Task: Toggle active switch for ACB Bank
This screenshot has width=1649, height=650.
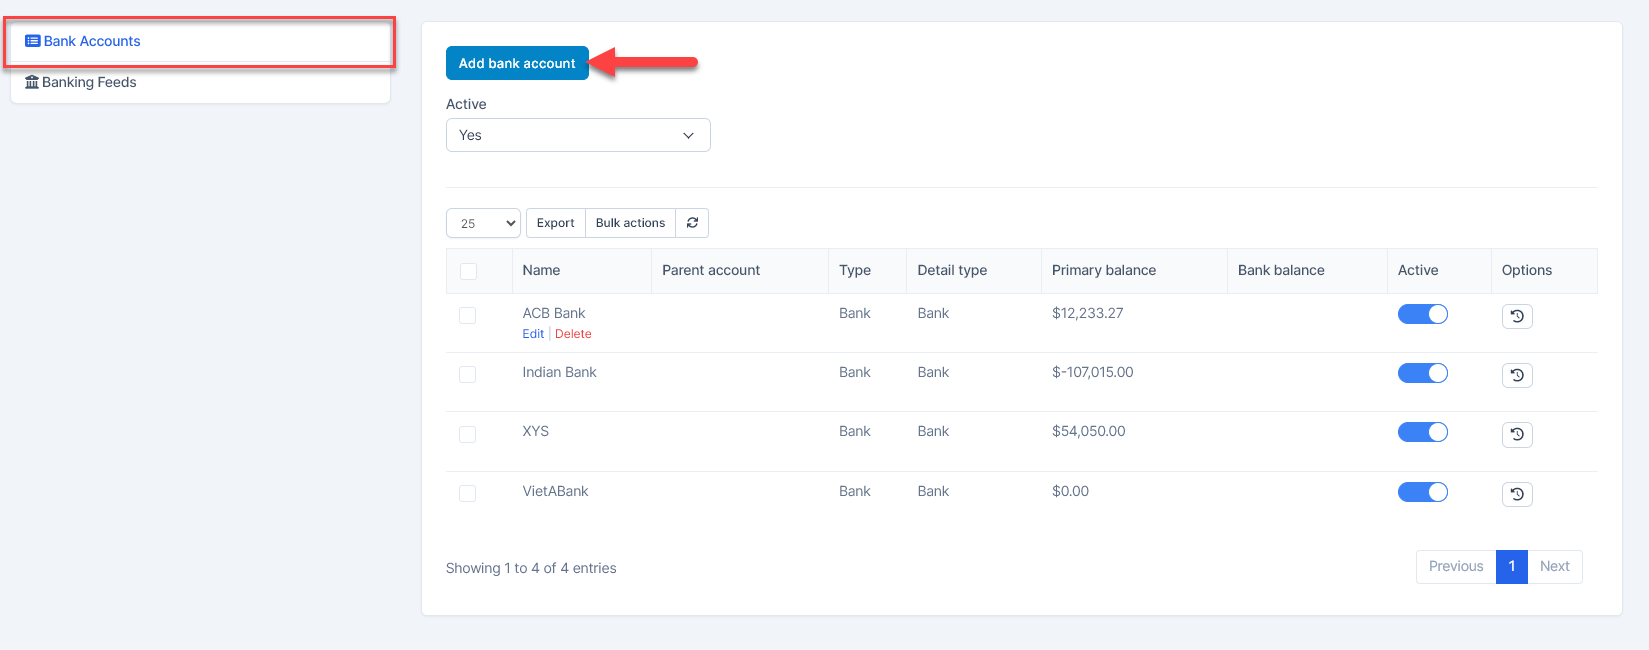Action: 1422,314
